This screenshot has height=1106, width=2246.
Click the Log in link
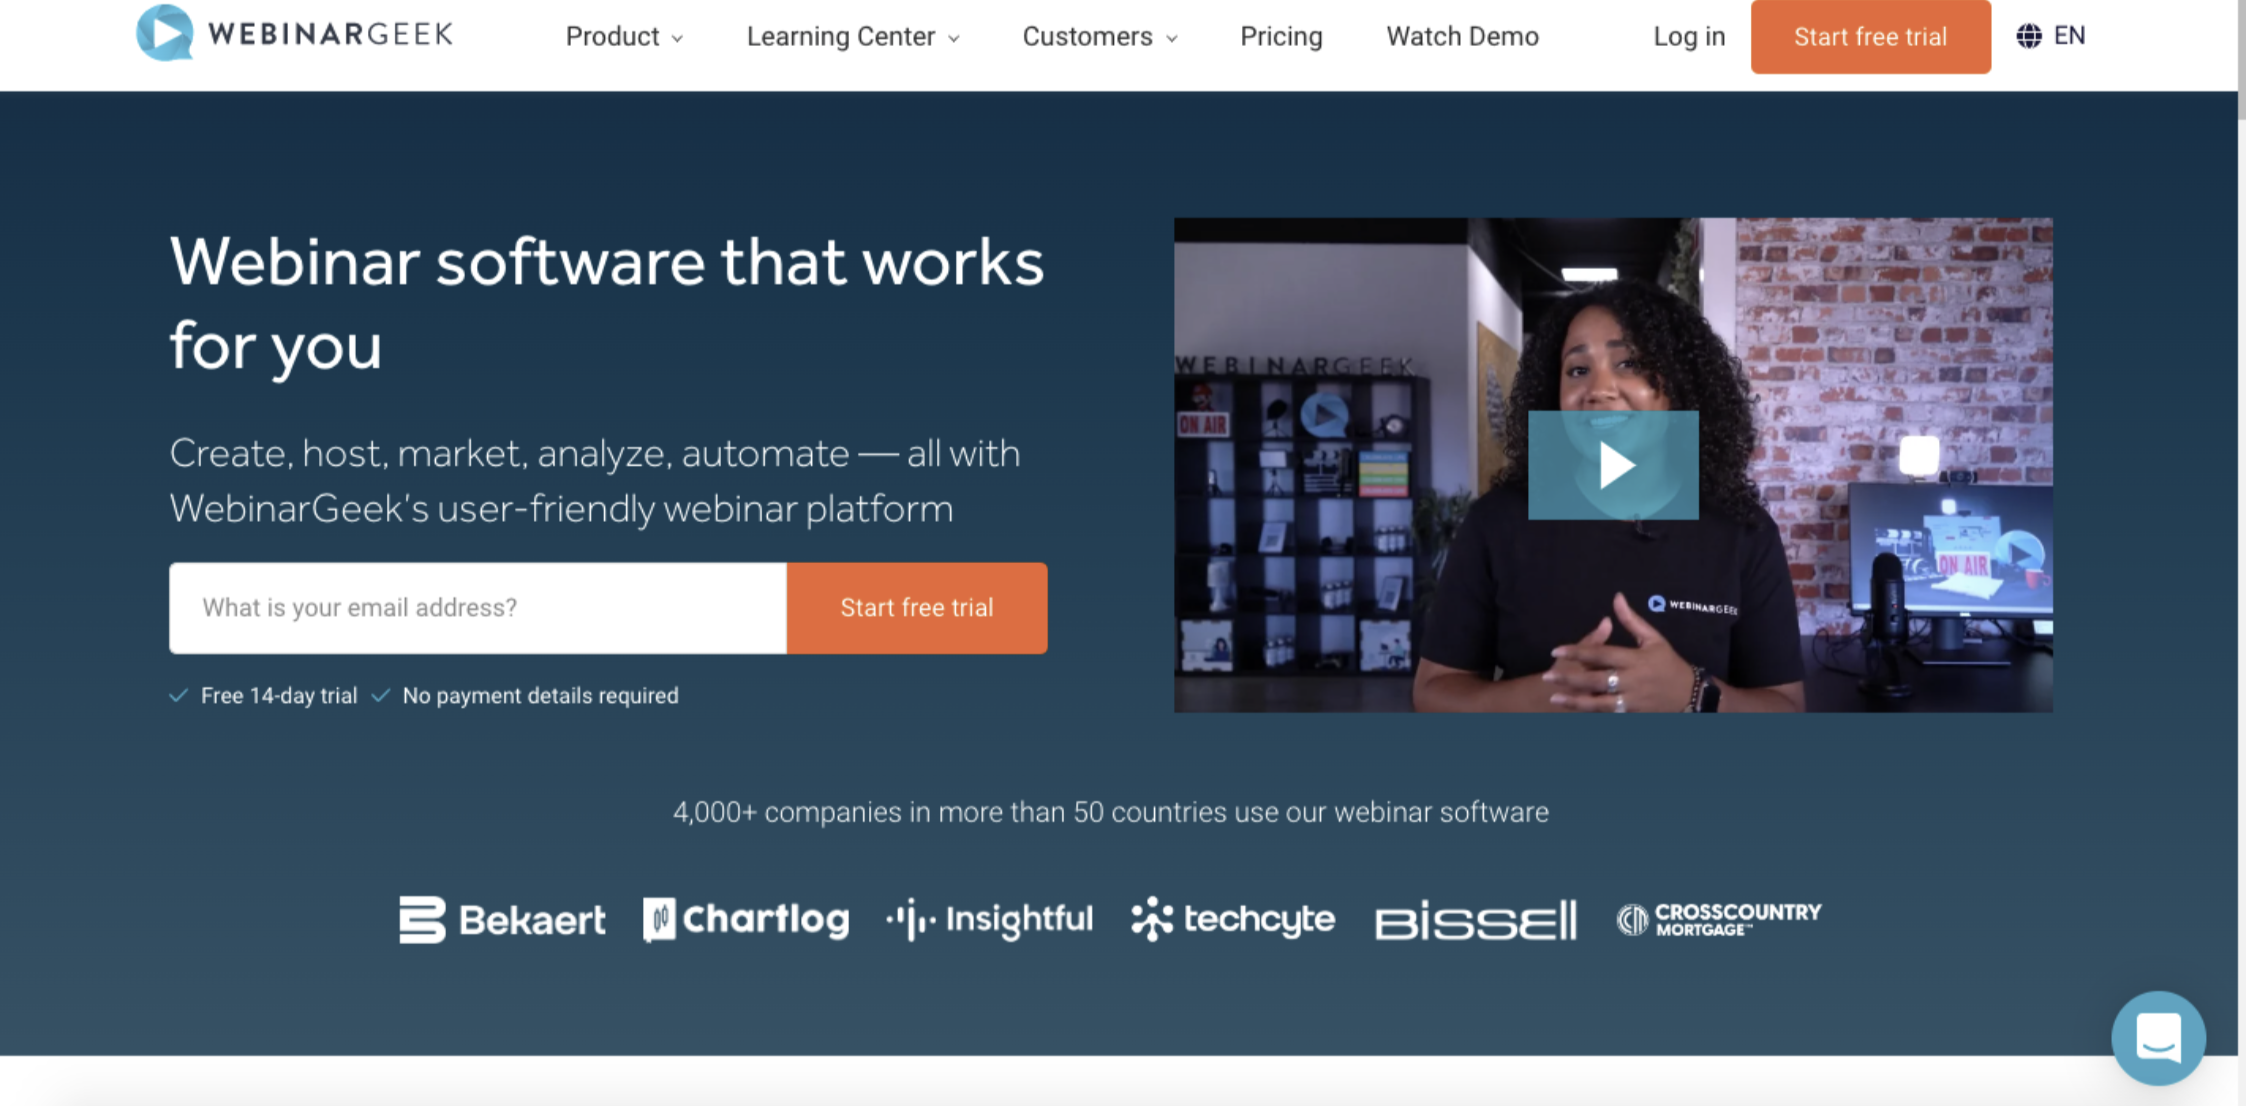click(1688, 37)
